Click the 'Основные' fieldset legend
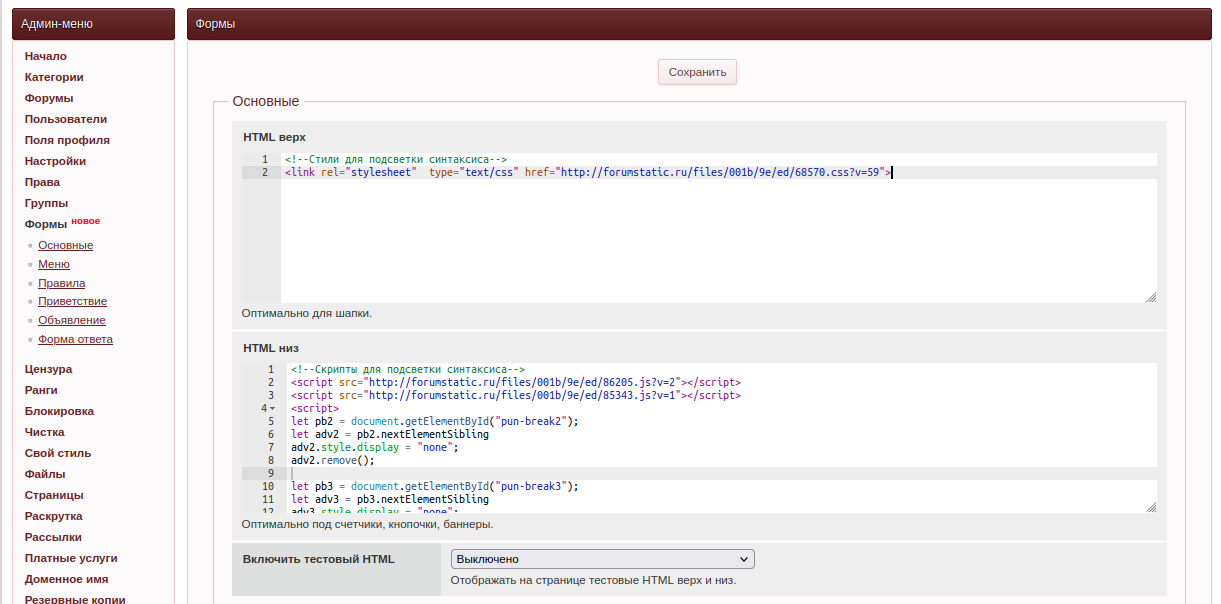 pyautogui.click(x=266, y=101)
